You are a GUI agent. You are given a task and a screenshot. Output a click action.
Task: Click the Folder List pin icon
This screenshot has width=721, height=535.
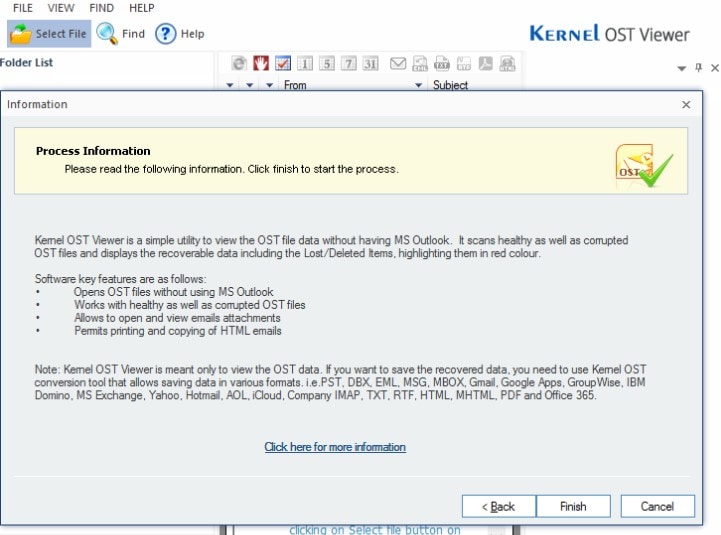click(698, 68)
